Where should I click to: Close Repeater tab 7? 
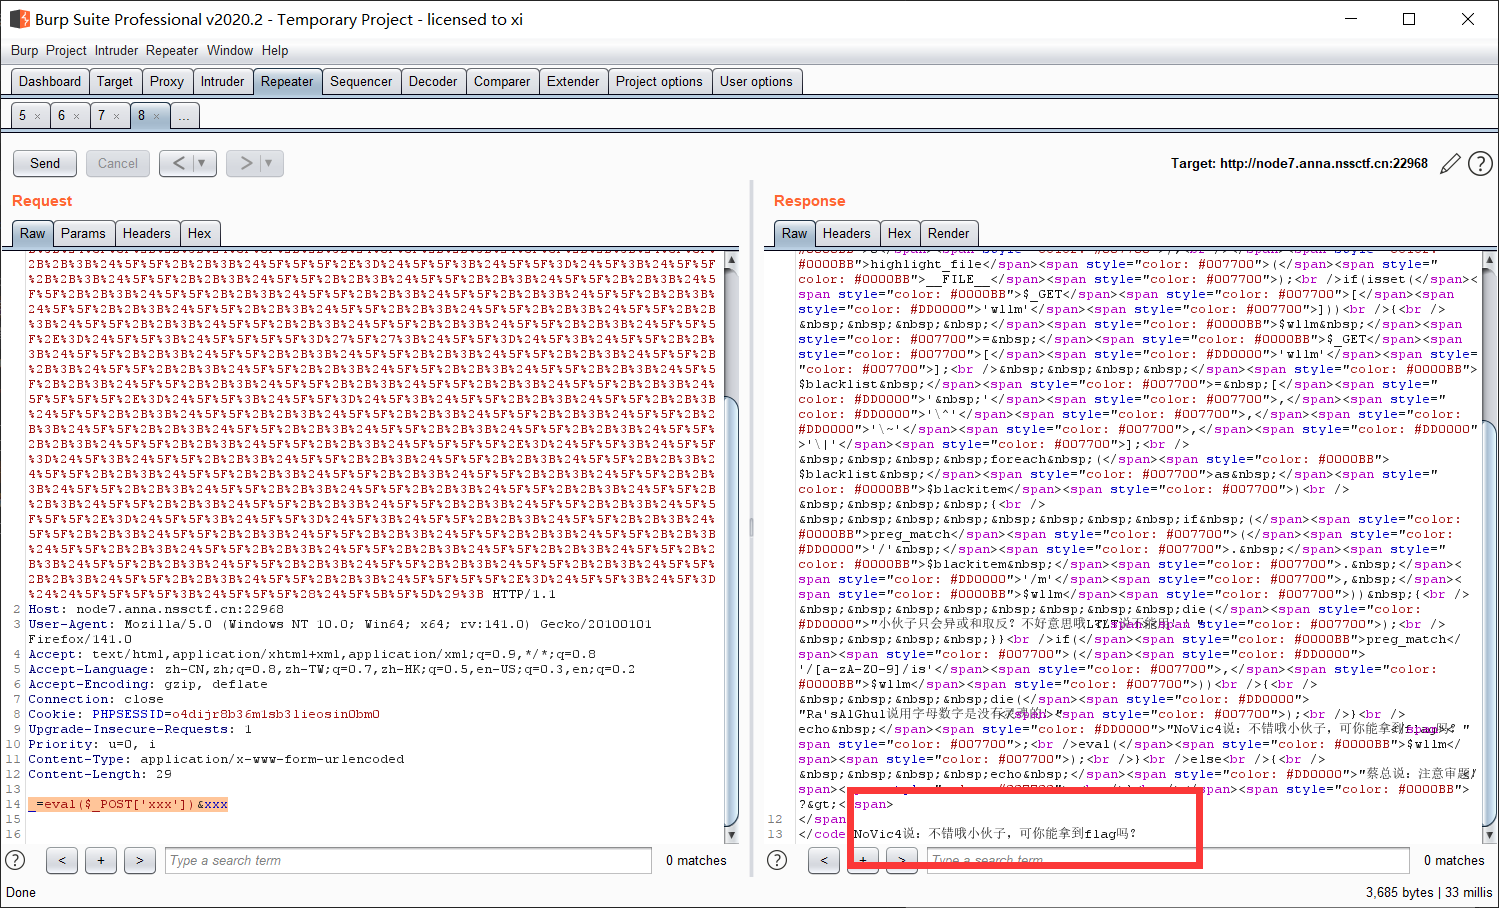tap(116, 116)
